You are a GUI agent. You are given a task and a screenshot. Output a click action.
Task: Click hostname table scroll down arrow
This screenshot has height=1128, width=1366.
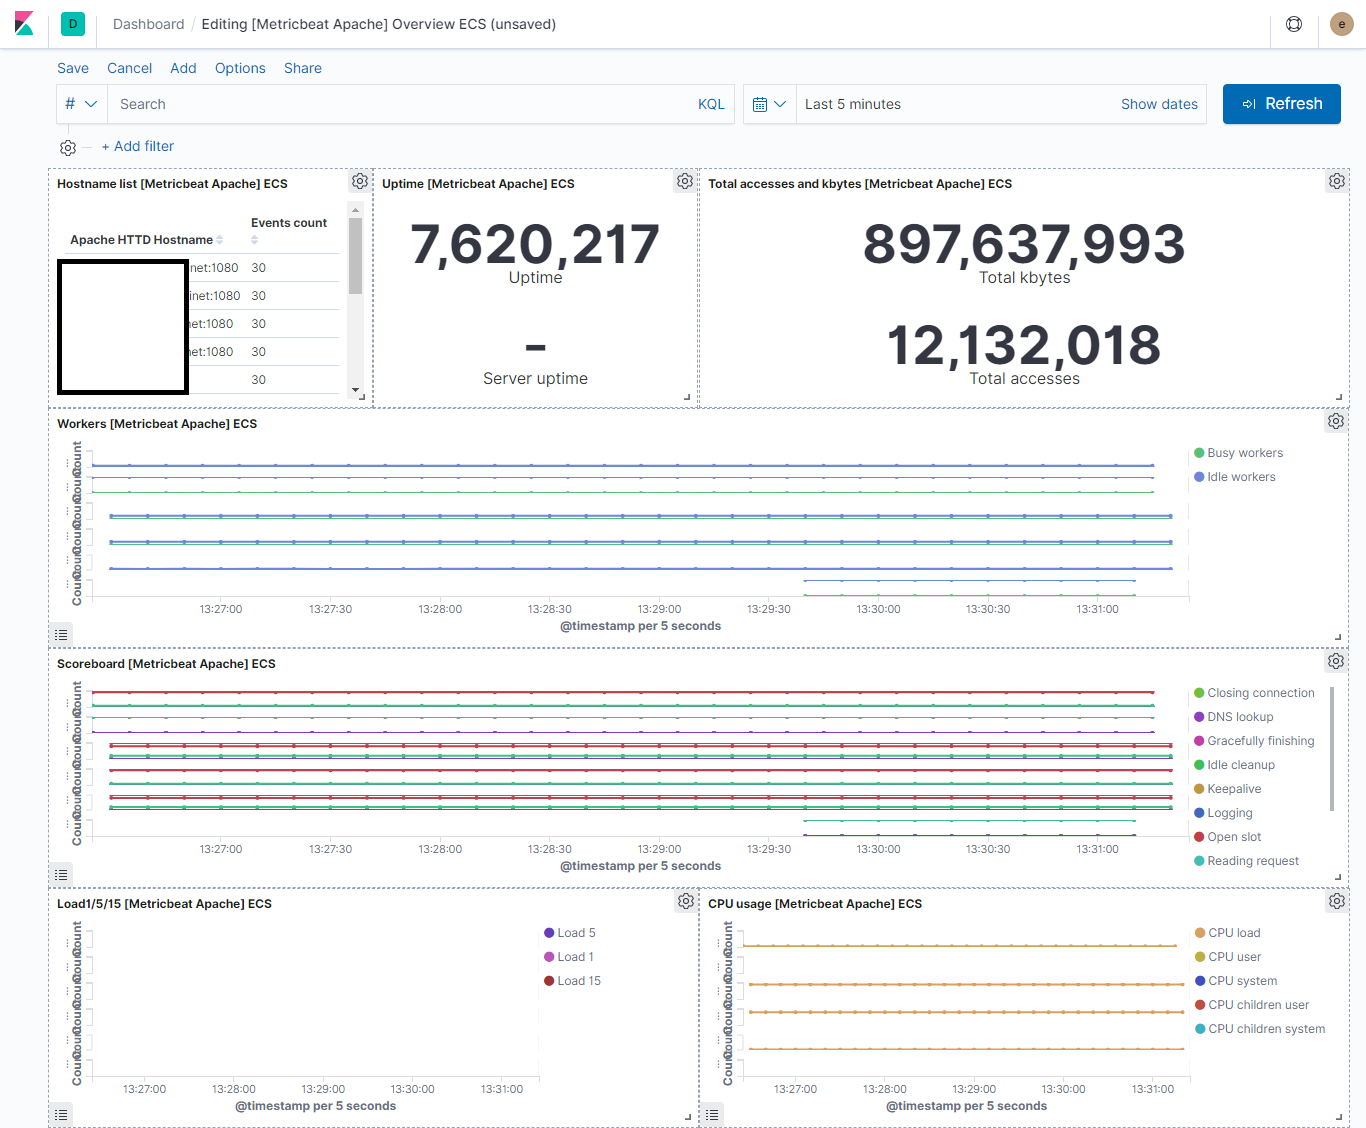click(355, 391)
